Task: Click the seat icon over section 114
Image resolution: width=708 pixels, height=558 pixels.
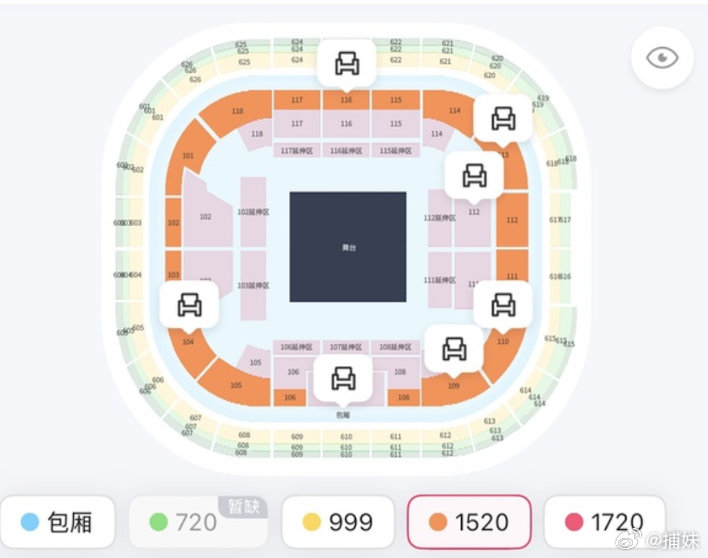Action: point(503,118)
